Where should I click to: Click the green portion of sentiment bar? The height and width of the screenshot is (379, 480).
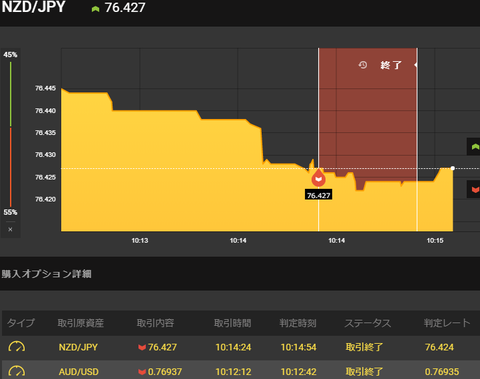pyautogui.click(x=10, y=94)
